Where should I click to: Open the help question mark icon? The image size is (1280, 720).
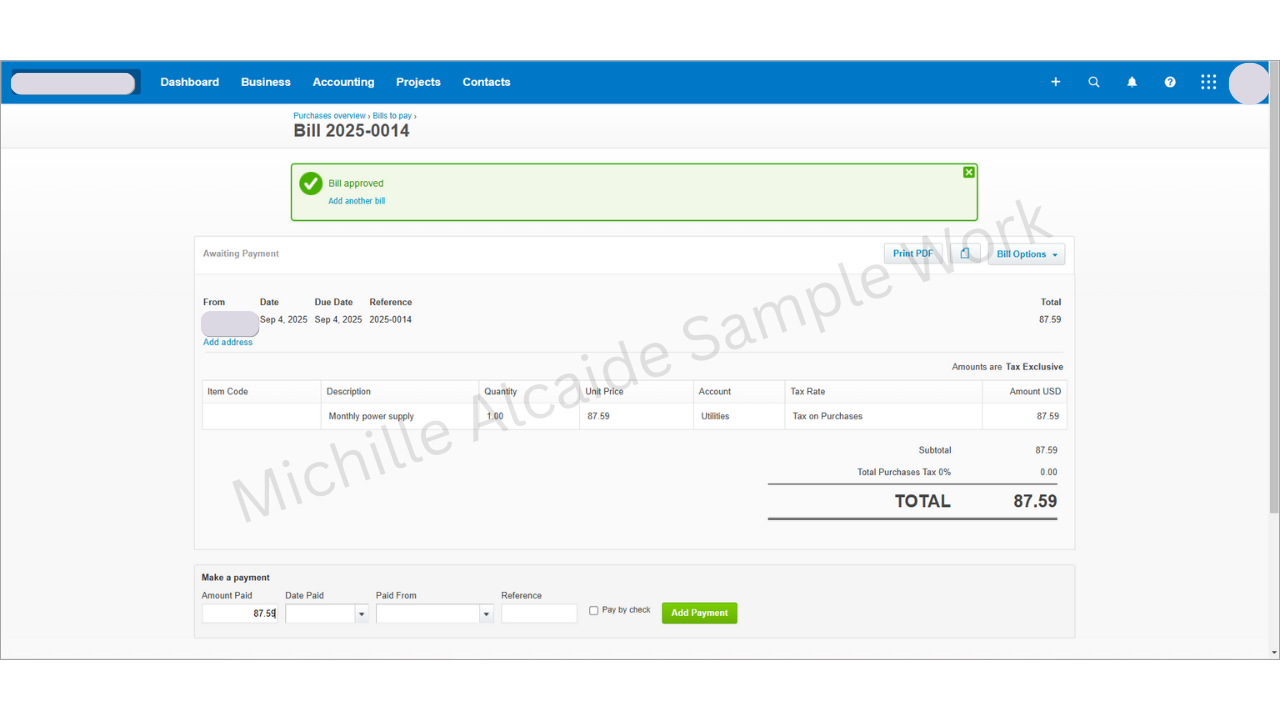[x=1170, y=82]
